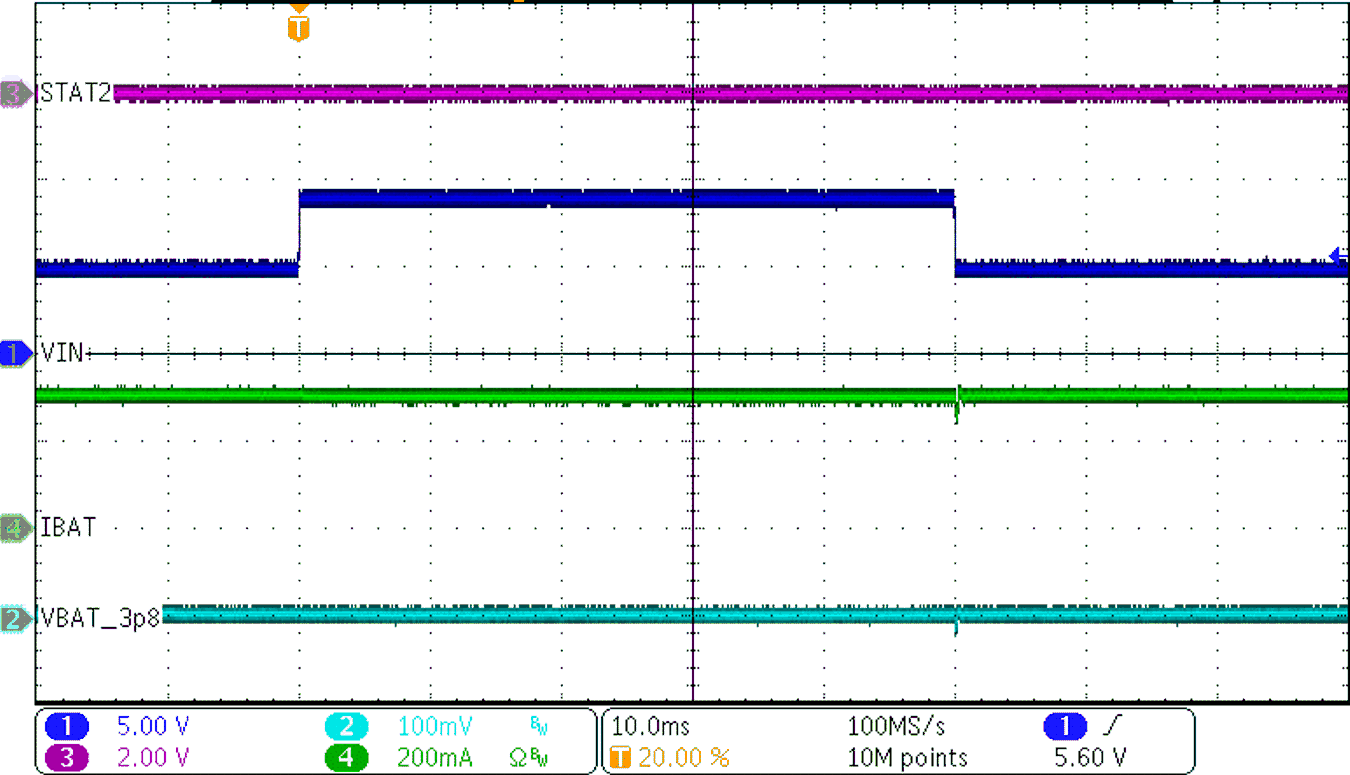The image size is (1350, 775).
Task: Select the Channel 1 badge in the readout bar
Action: point(66,727)
